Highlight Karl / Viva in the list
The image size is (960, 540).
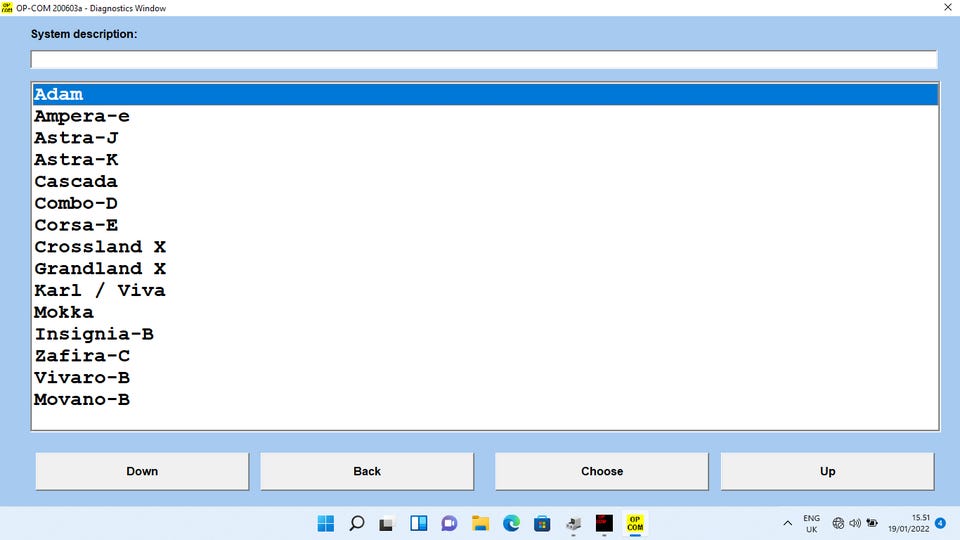485,291
